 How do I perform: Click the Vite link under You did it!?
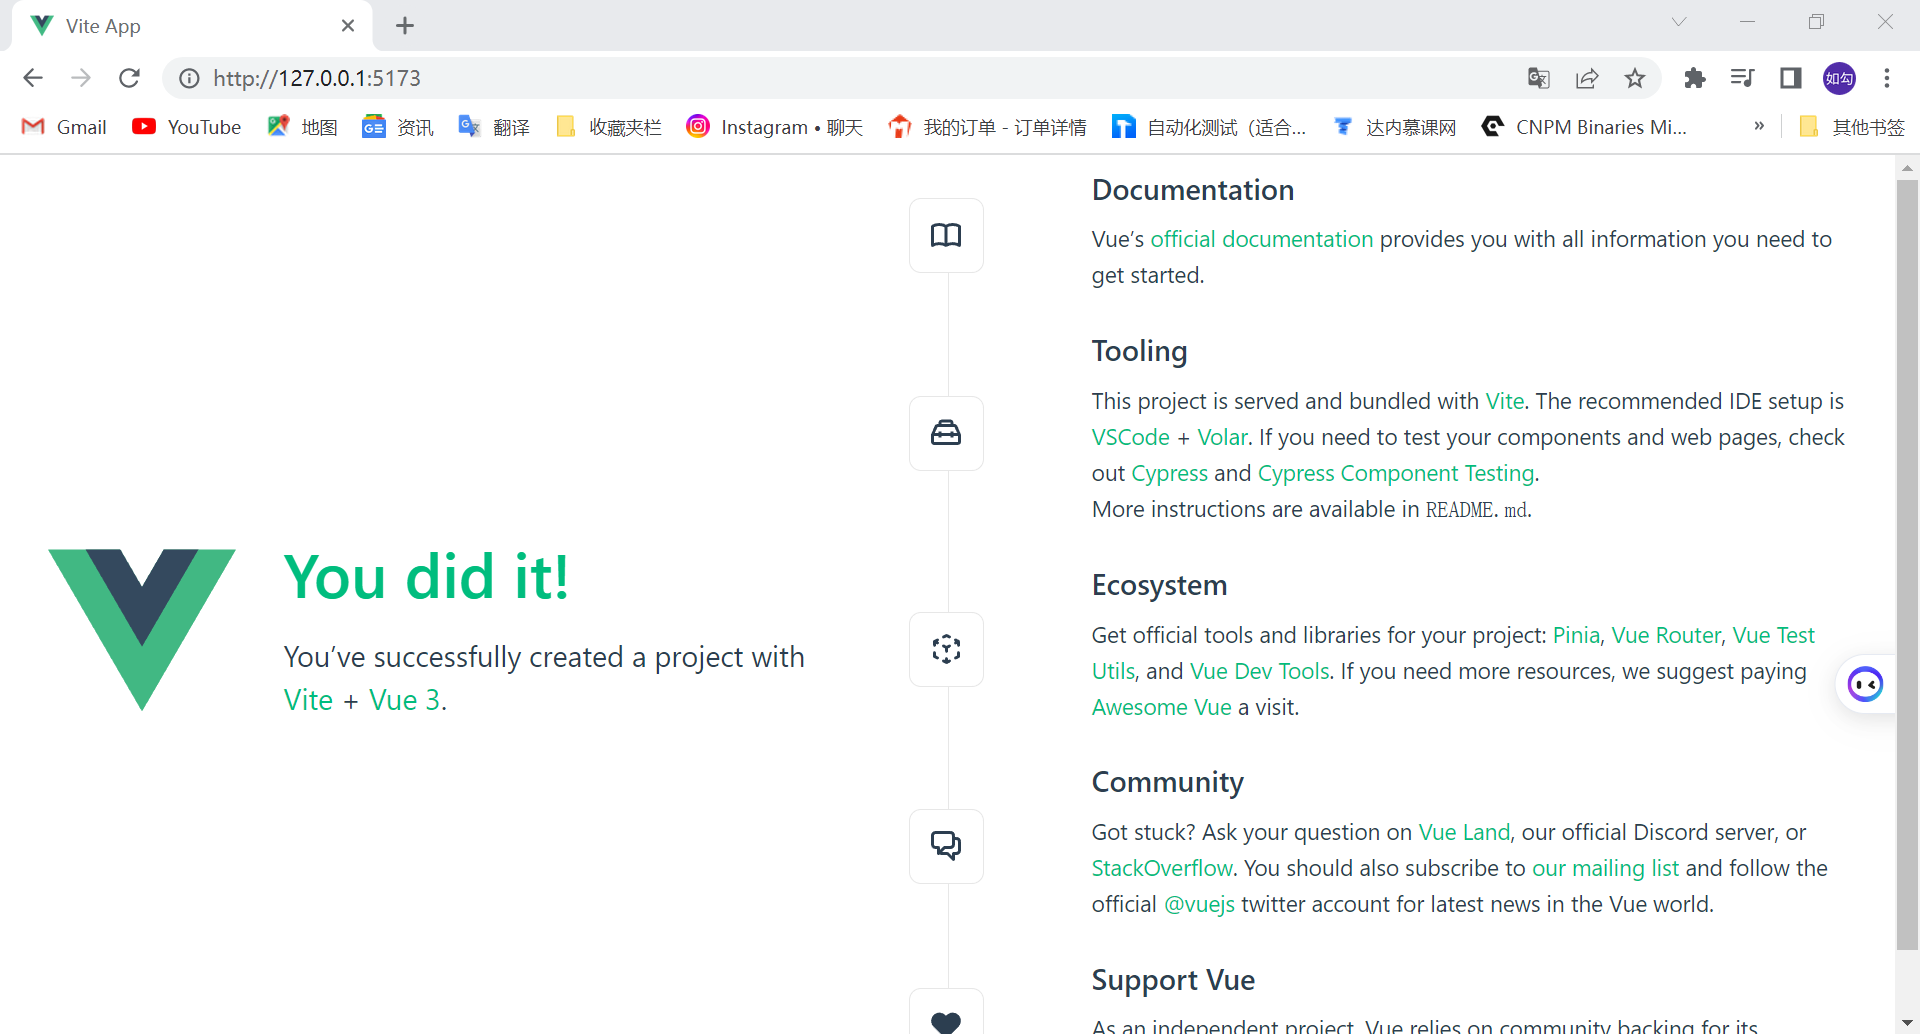308,700
